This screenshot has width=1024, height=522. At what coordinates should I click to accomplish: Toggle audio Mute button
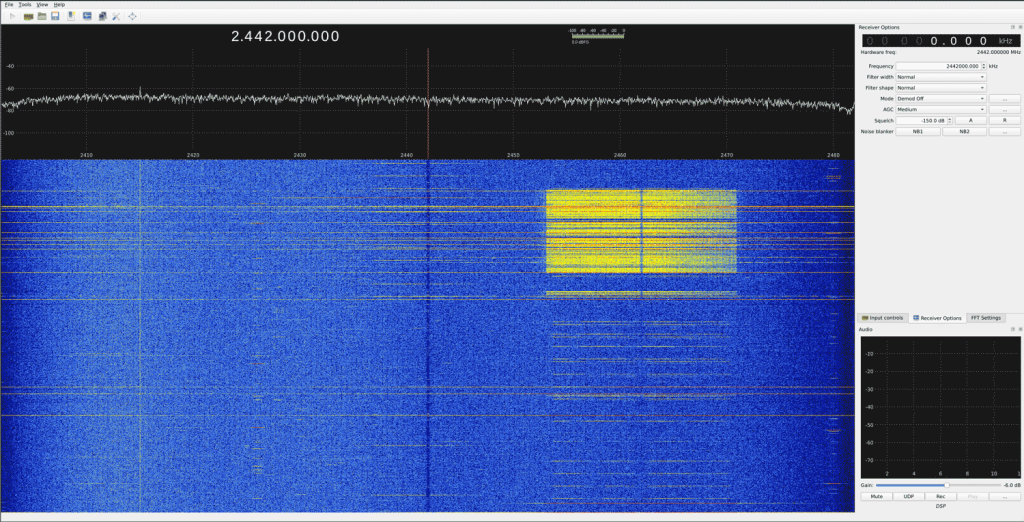click(876, 497)
